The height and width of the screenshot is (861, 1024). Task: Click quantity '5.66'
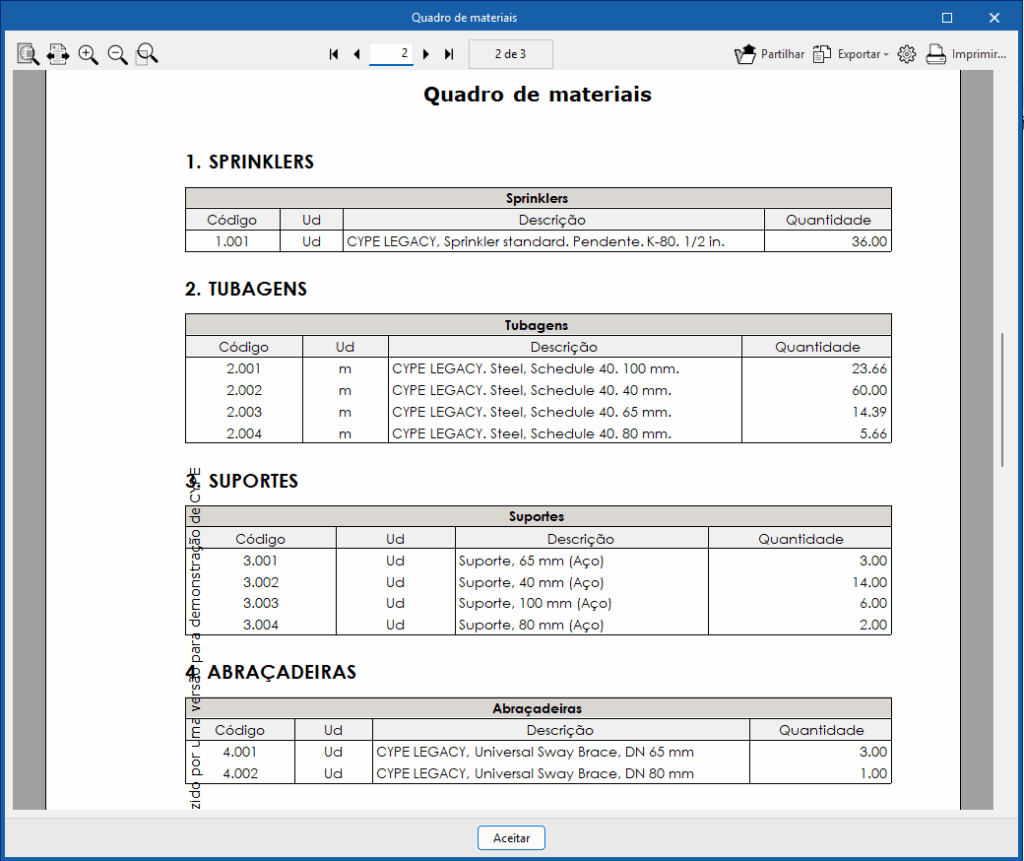873,434
